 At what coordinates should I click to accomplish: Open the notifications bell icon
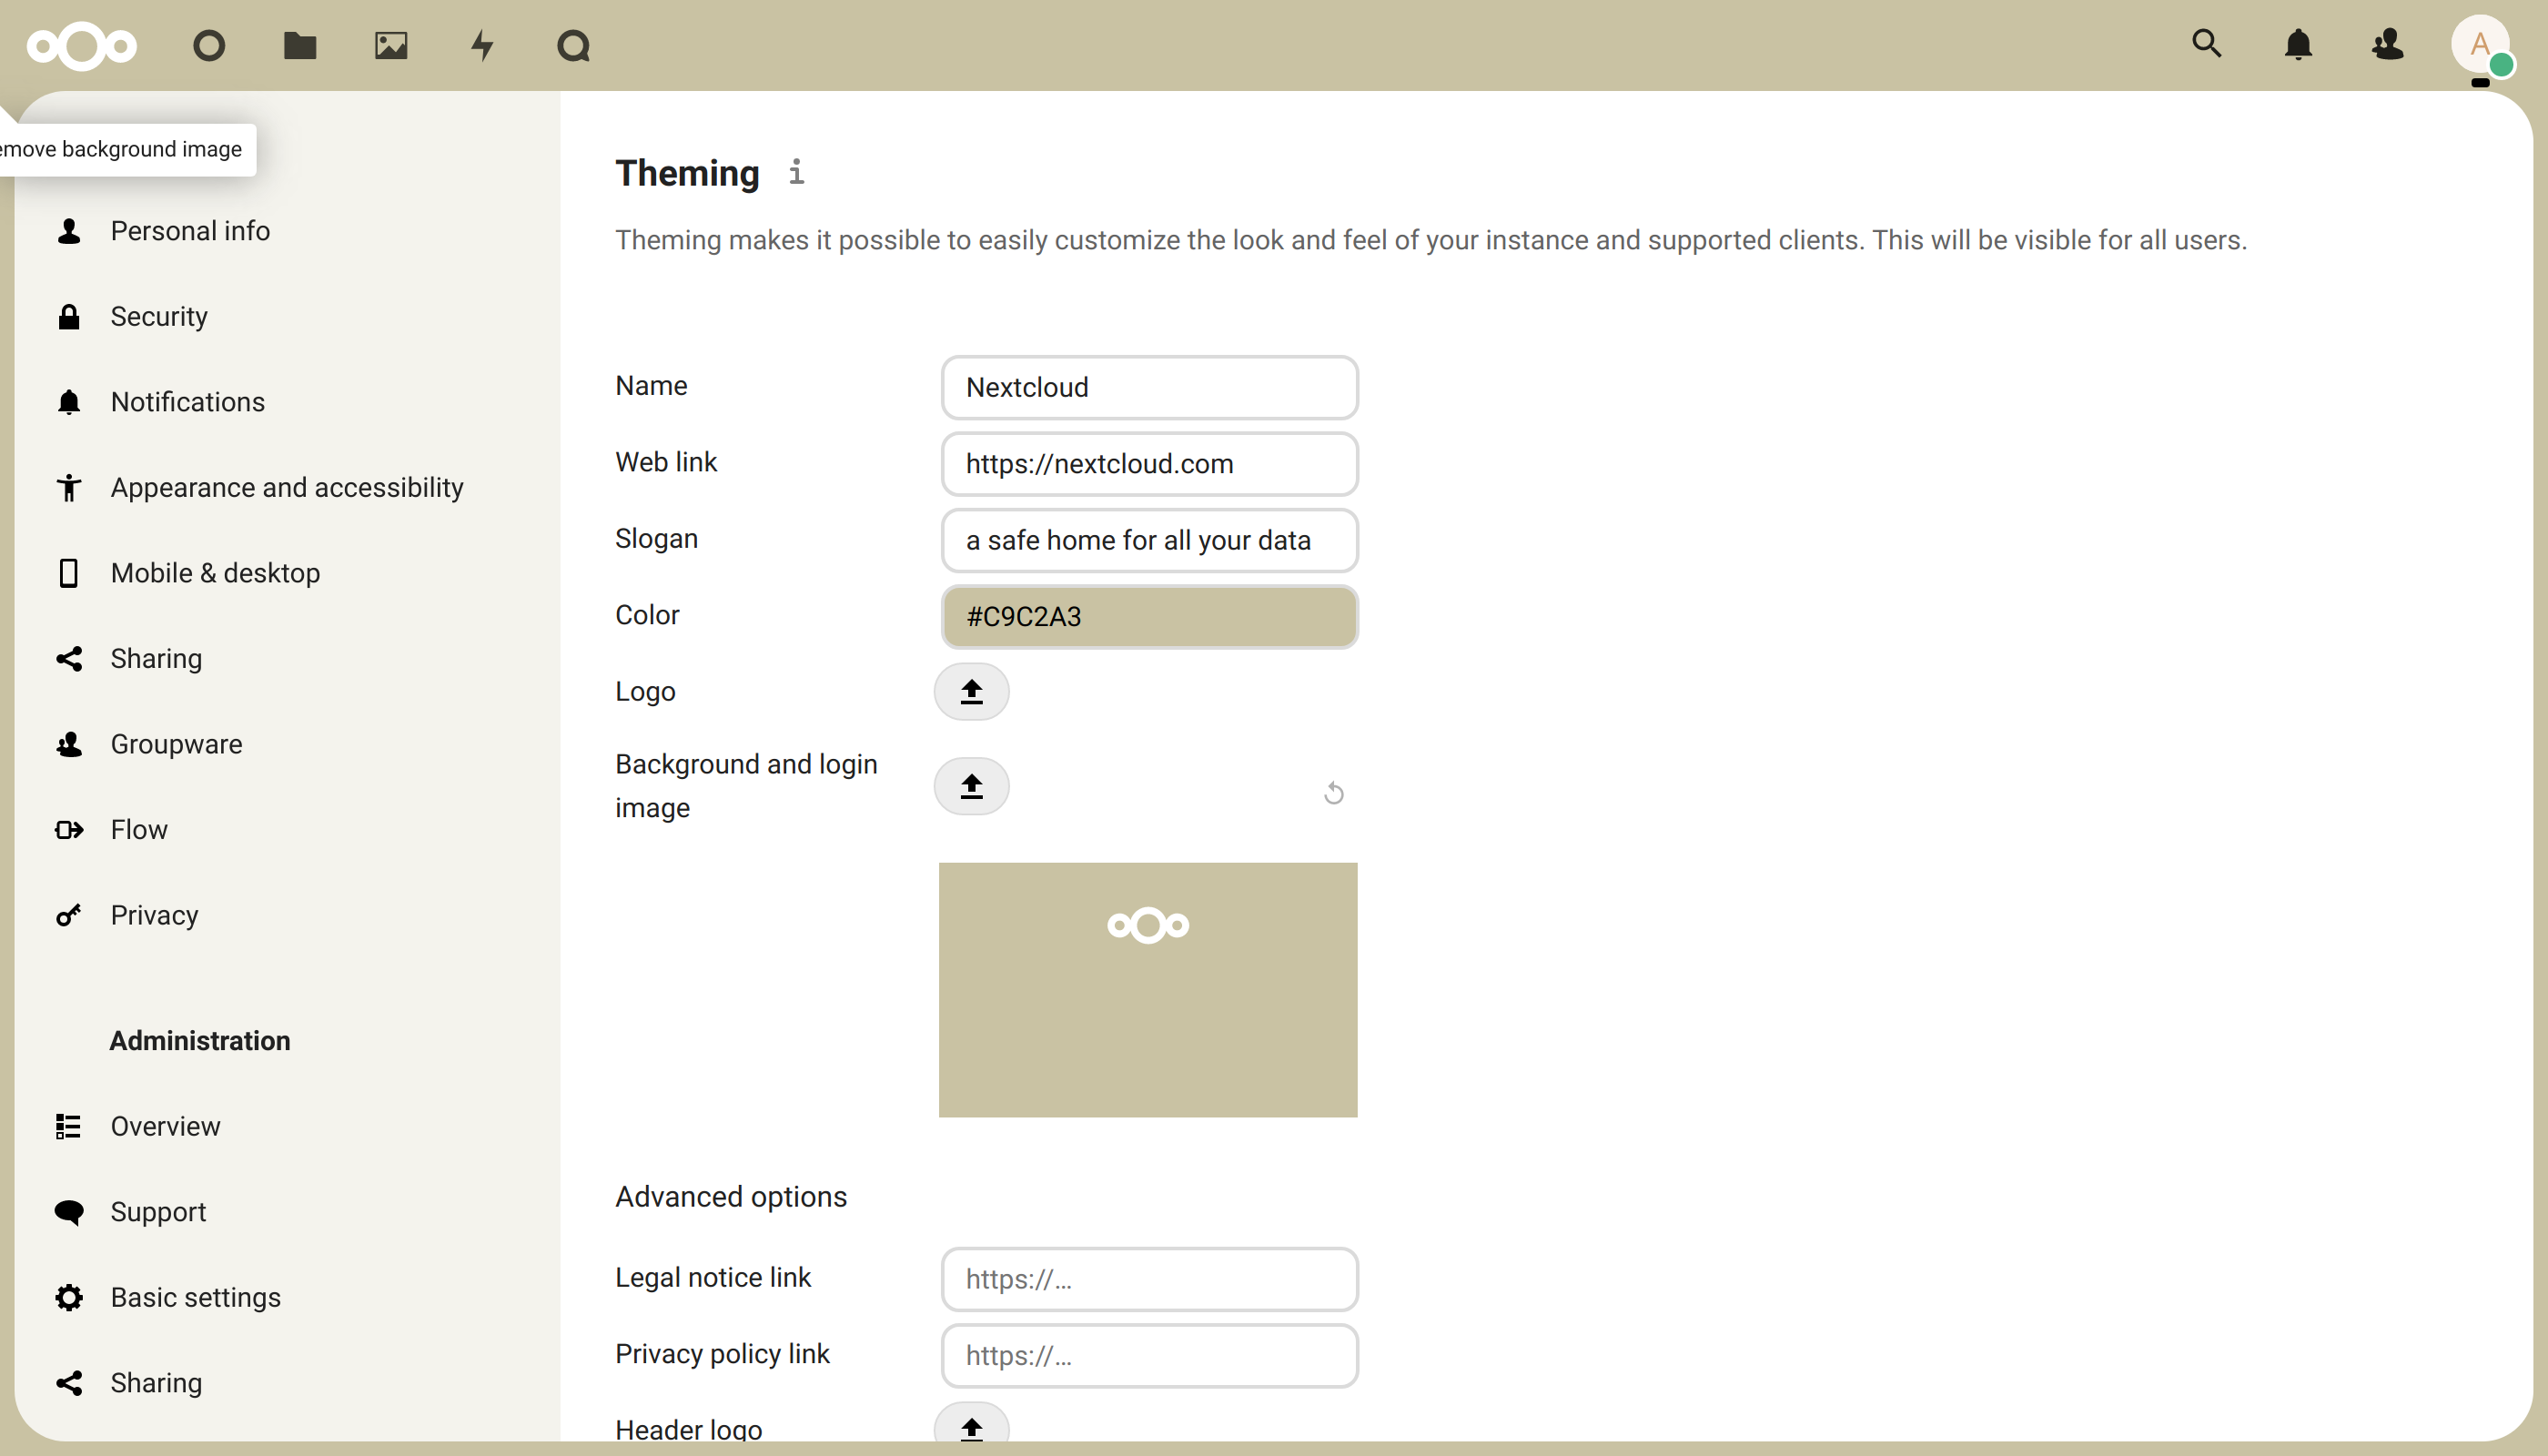click(2298, 44)
